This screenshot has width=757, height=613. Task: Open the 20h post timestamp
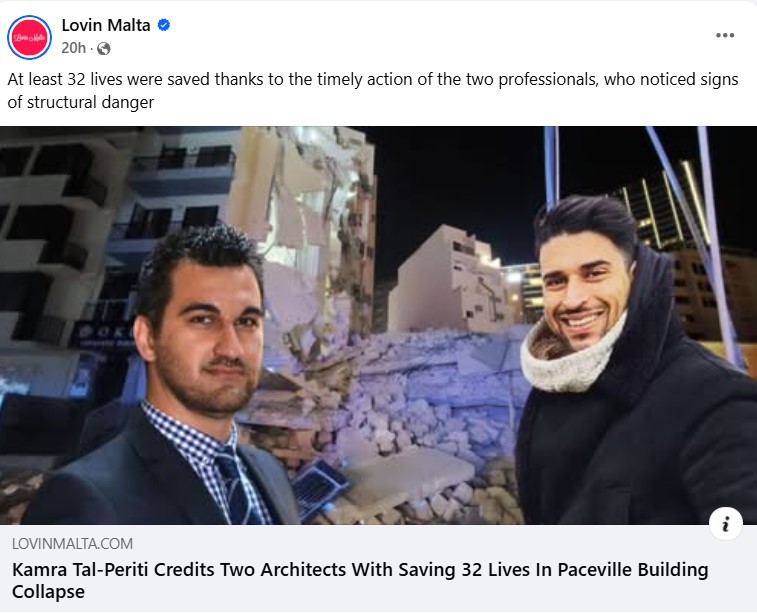73,48
